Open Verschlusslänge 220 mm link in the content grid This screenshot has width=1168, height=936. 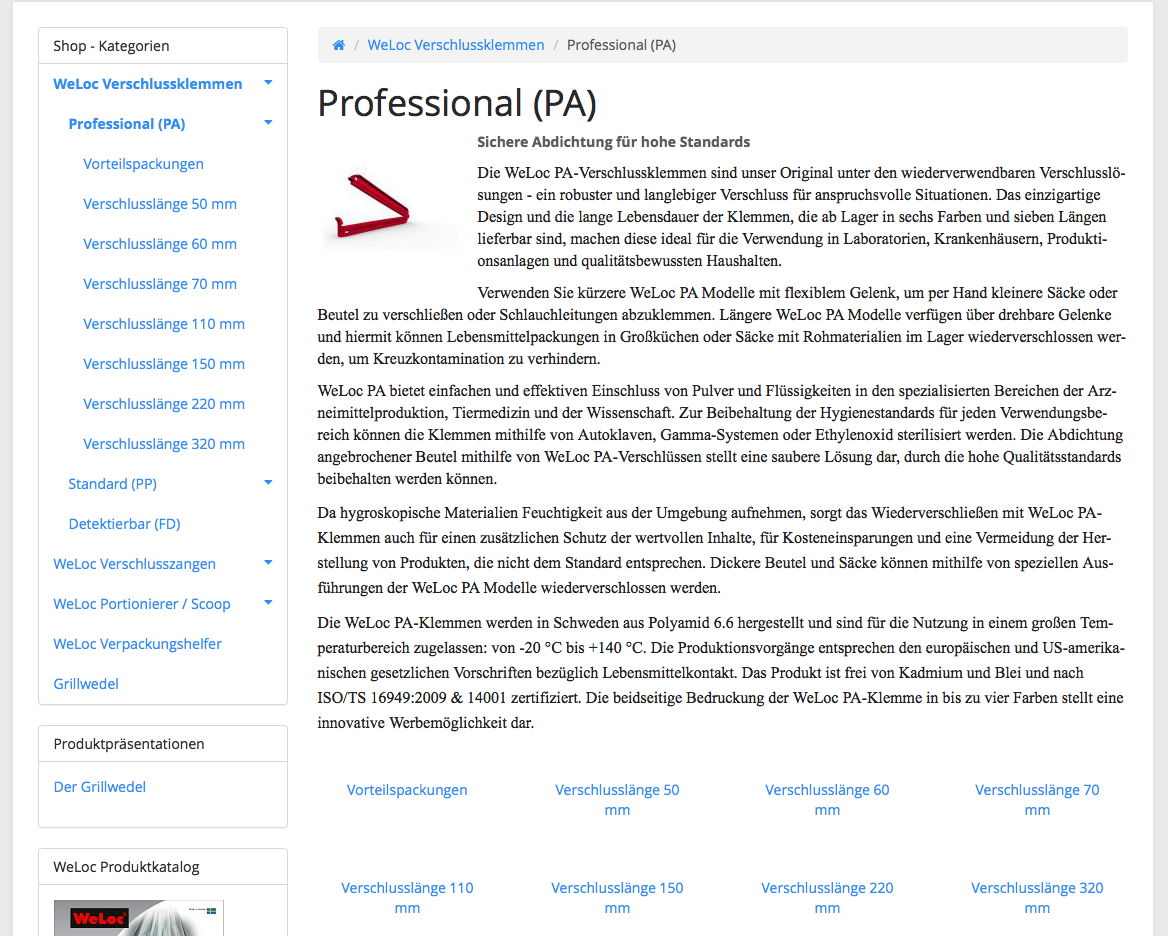point(827,897)
